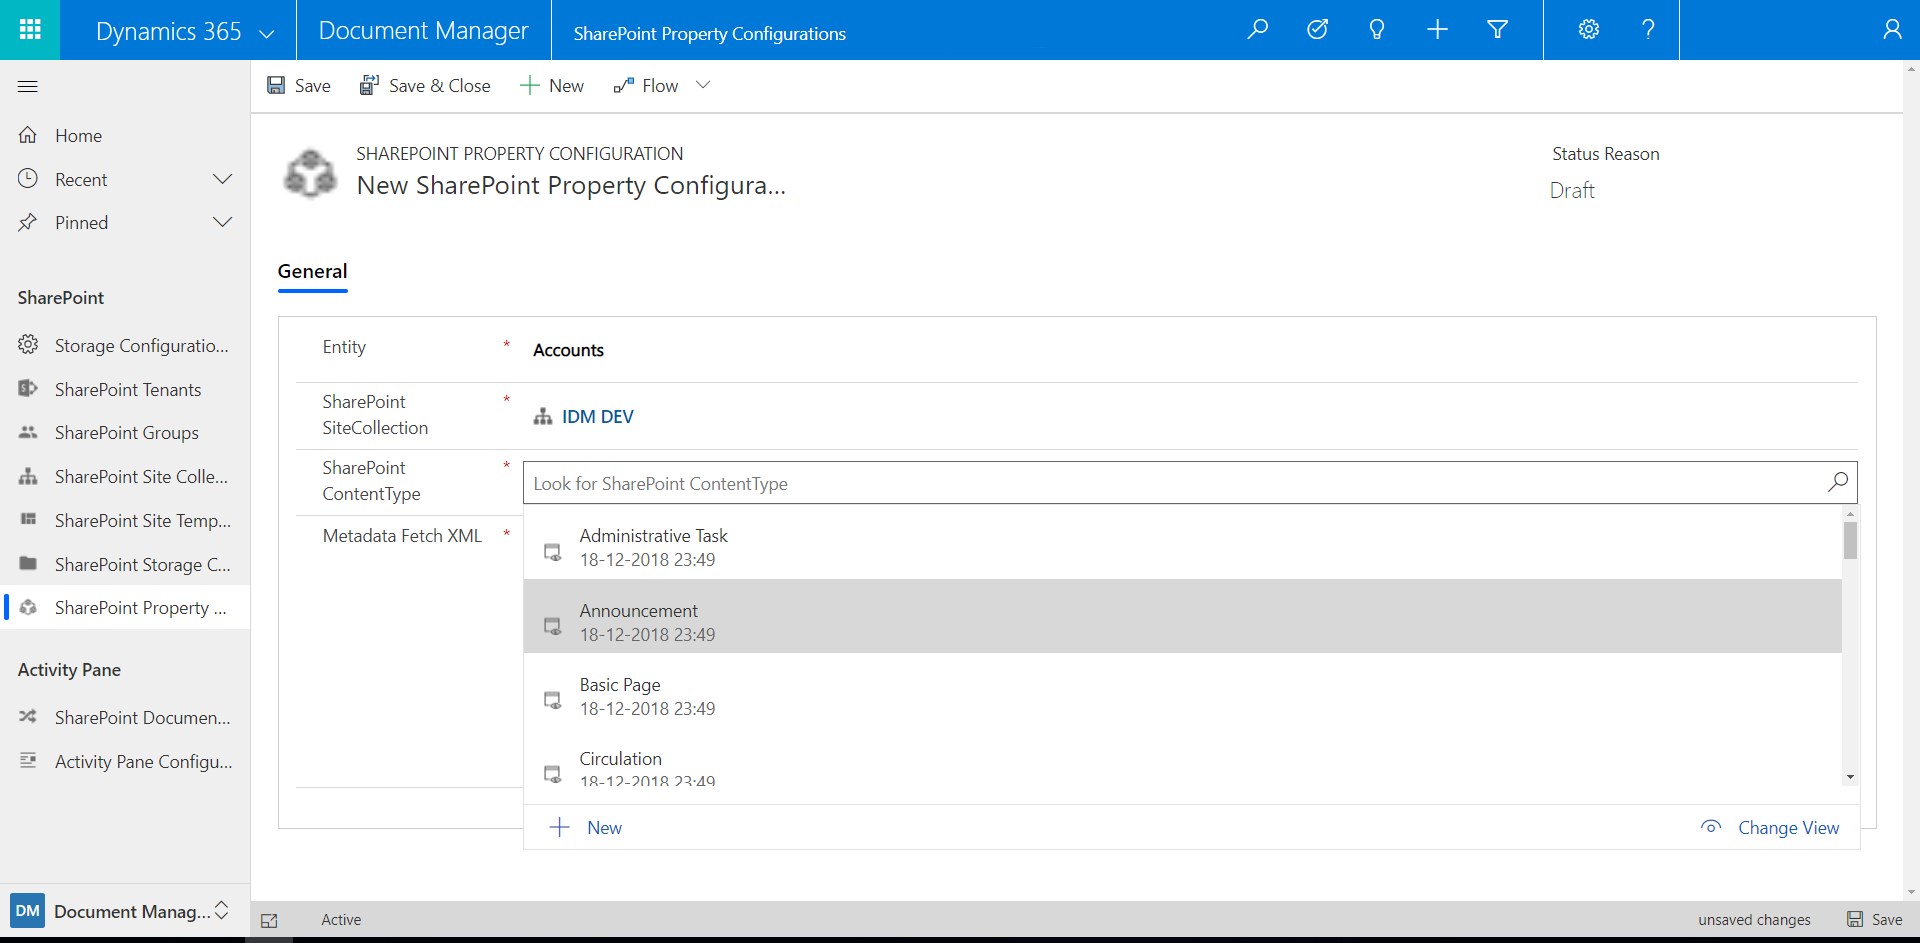1920x943 pixels.
Task: Click the New button in command bar
Action: coord(552,85)
